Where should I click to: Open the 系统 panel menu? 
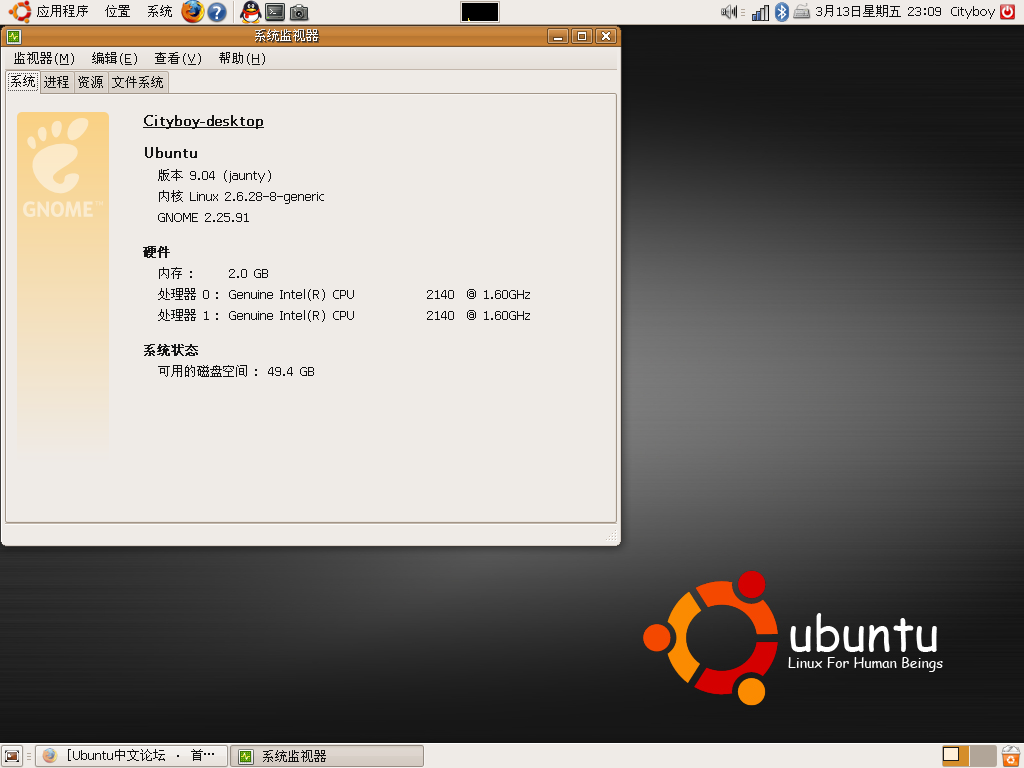coord(159,11)
